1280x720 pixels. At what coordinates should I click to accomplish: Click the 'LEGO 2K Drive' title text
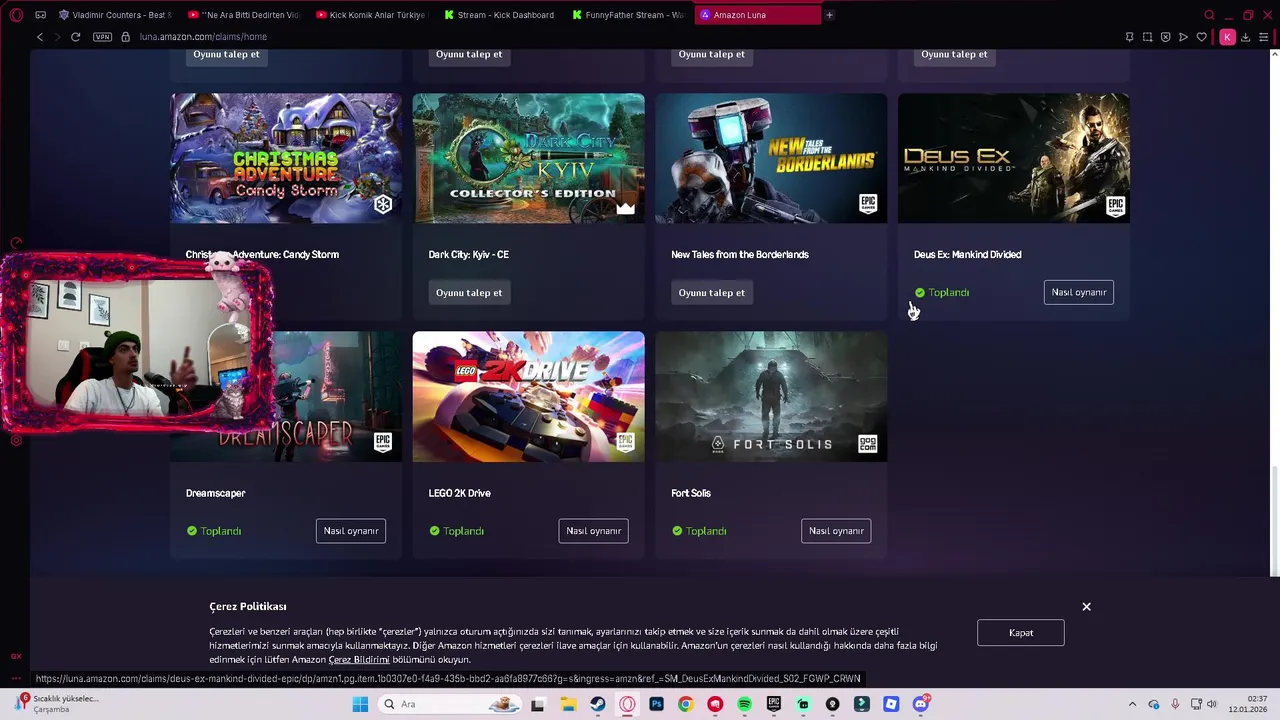[459, 493]
